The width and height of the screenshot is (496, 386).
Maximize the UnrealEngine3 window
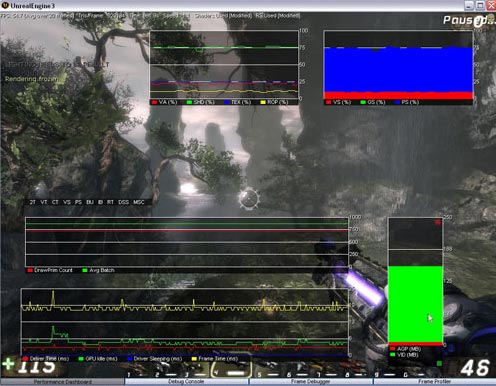coord(480,5)
